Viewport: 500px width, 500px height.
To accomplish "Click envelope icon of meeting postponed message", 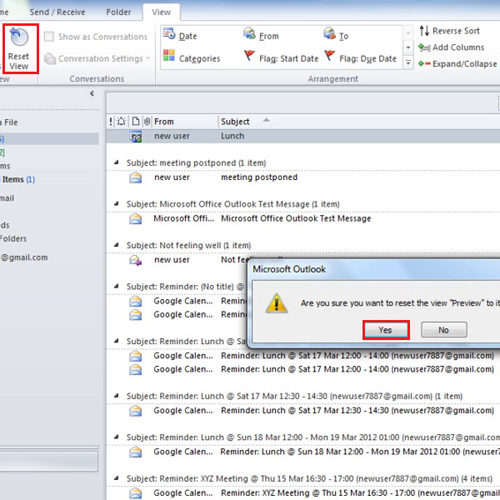I will pos(135,178).
